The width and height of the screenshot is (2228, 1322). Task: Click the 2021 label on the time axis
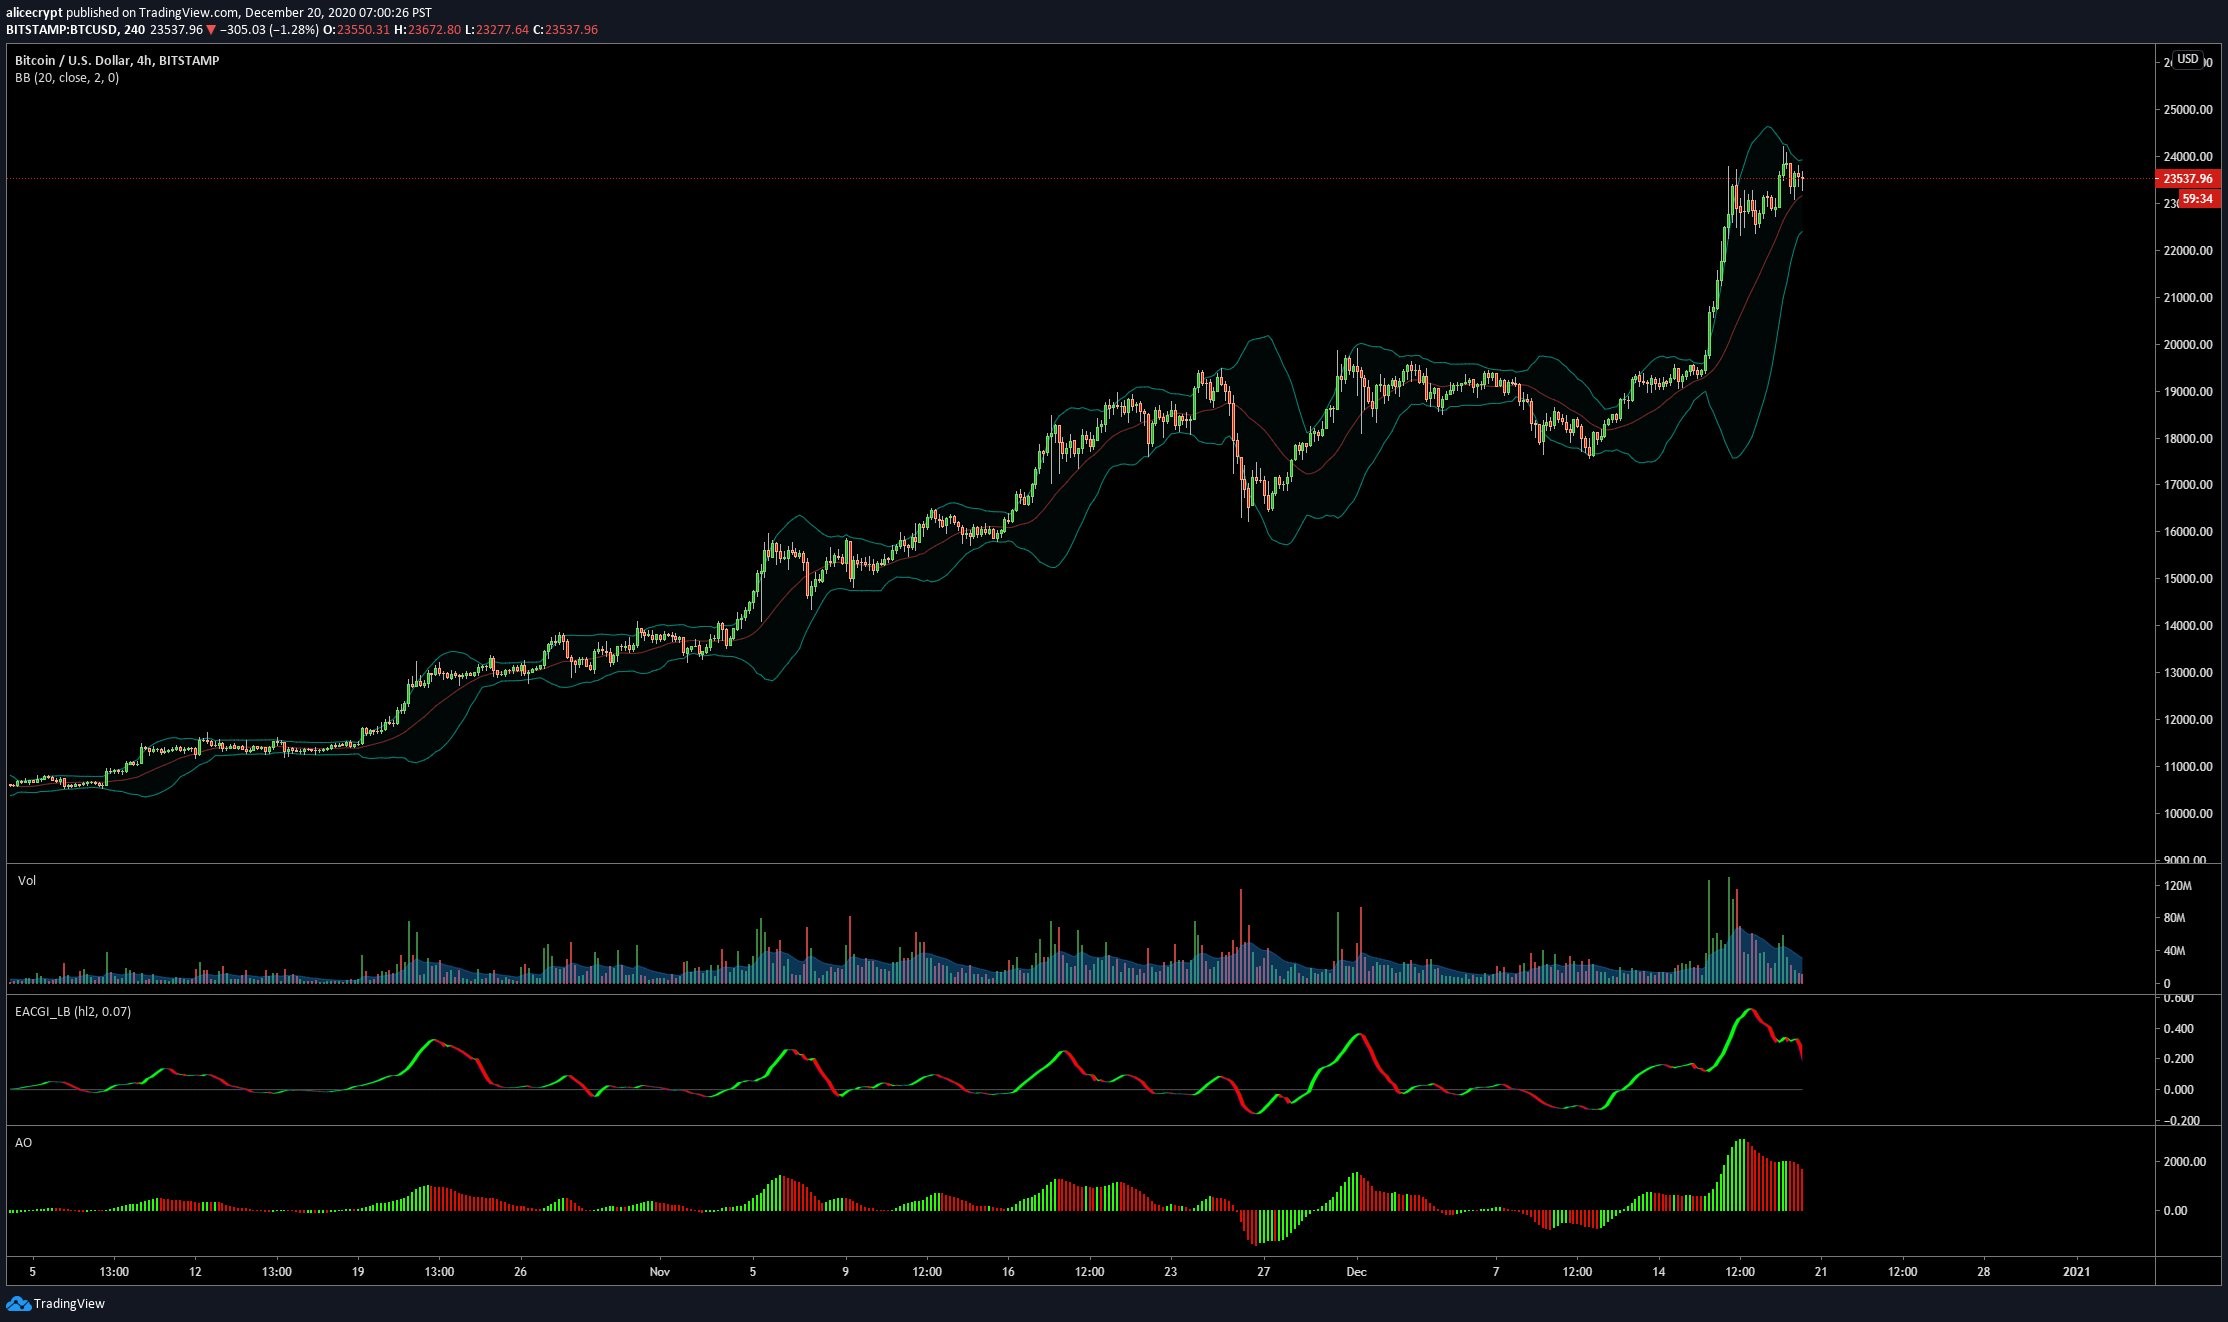click(x=2077, y=1272)
